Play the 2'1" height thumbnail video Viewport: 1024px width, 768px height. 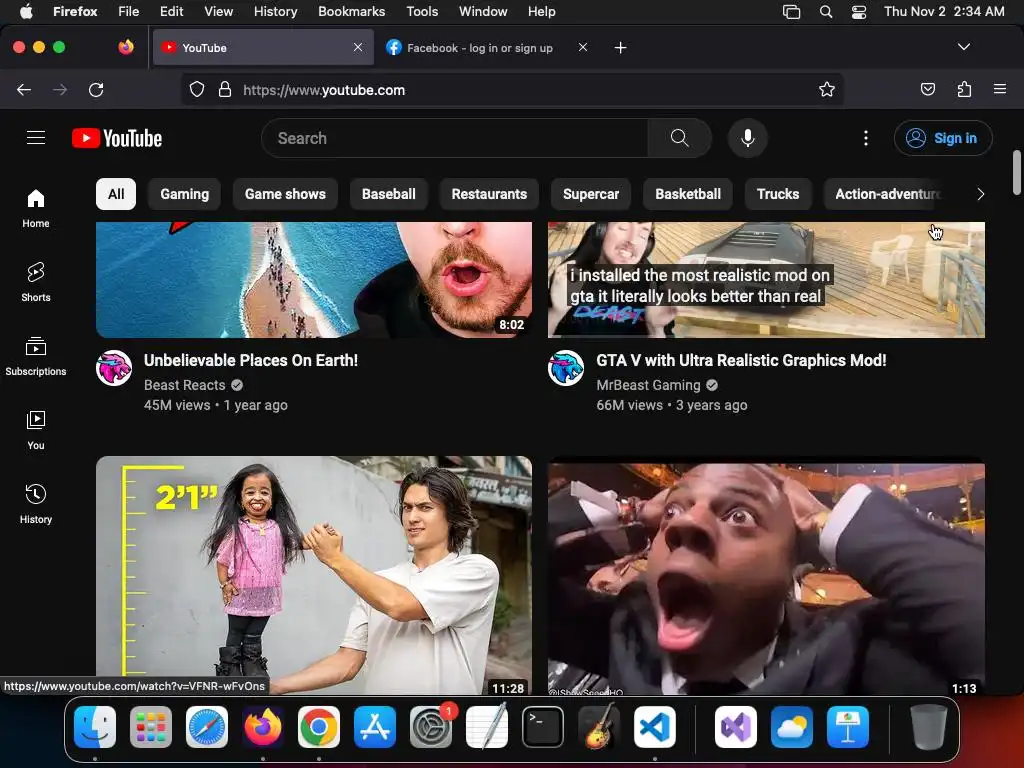tap(314, 575)
